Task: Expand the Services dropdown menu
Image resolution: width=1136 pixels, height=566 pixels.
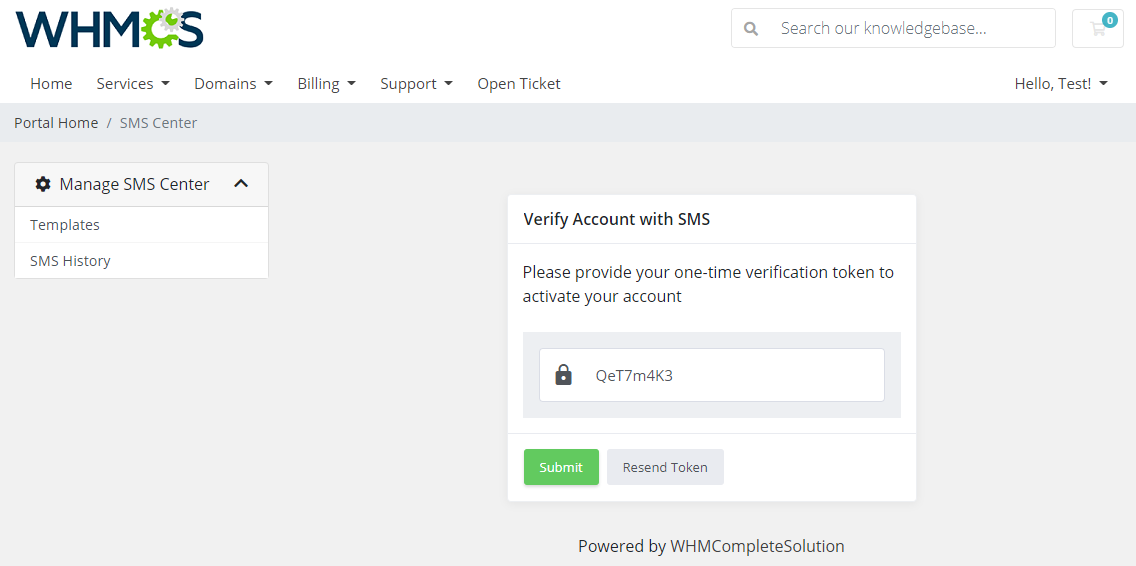Action: click(133, 84)
